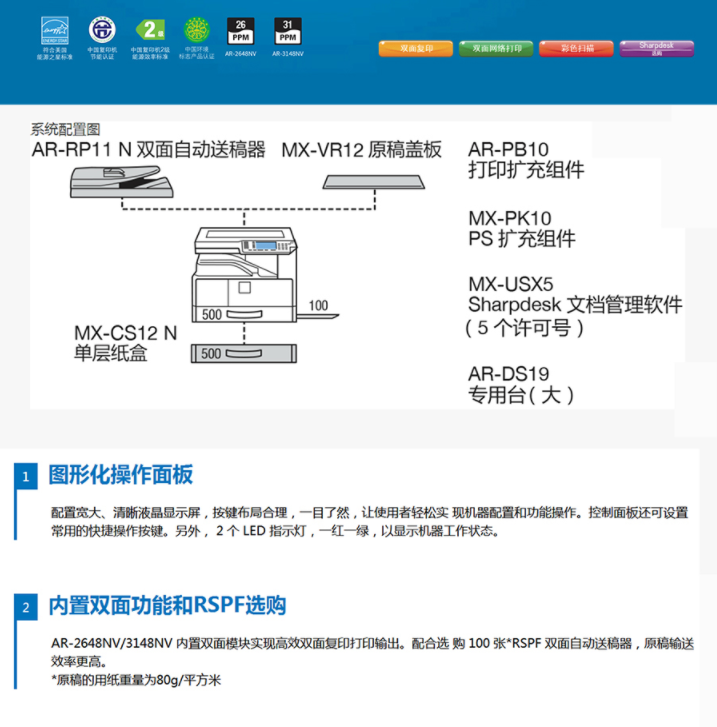
Task: Click the MX-CS12 N 单层纸盒 label
Action: pos(125,344)
